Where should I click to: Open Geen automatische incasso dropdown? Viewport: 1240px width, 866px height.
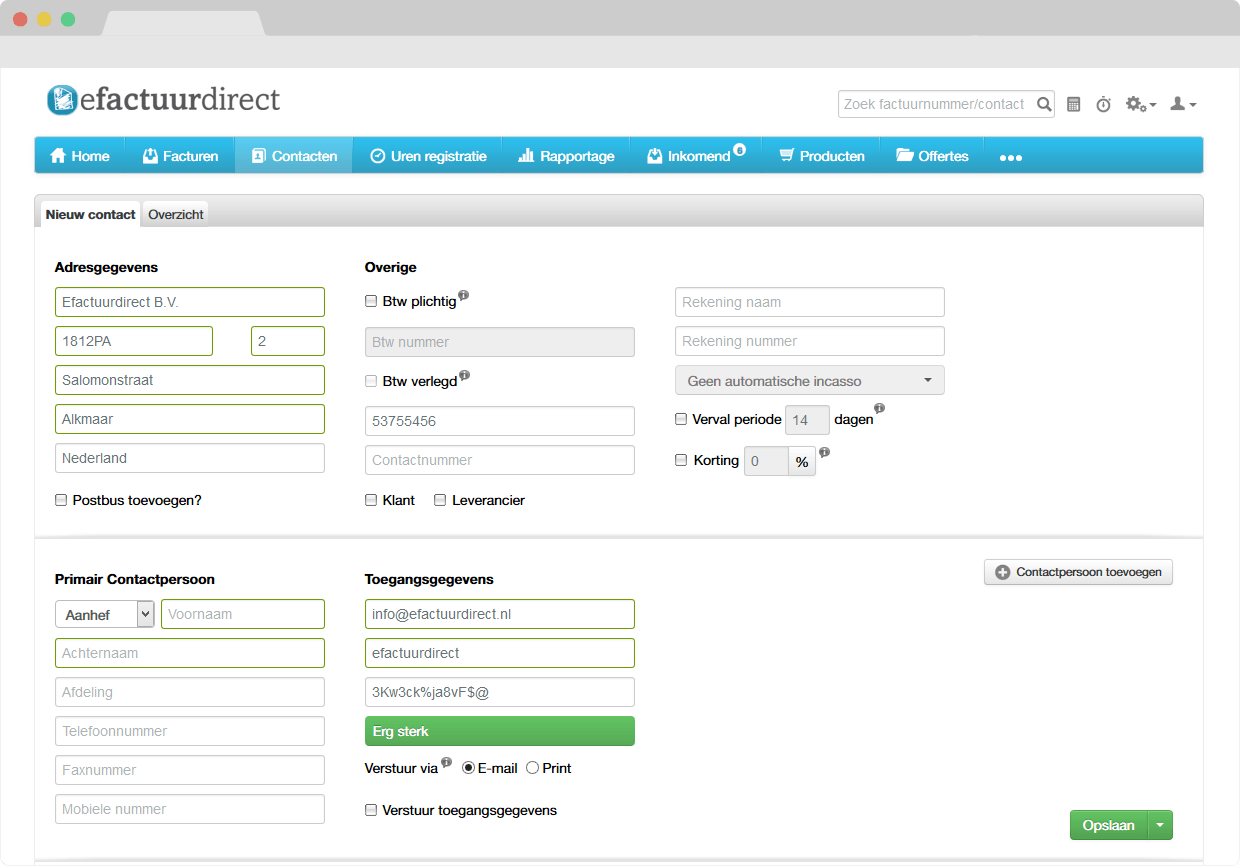(810, 381)
